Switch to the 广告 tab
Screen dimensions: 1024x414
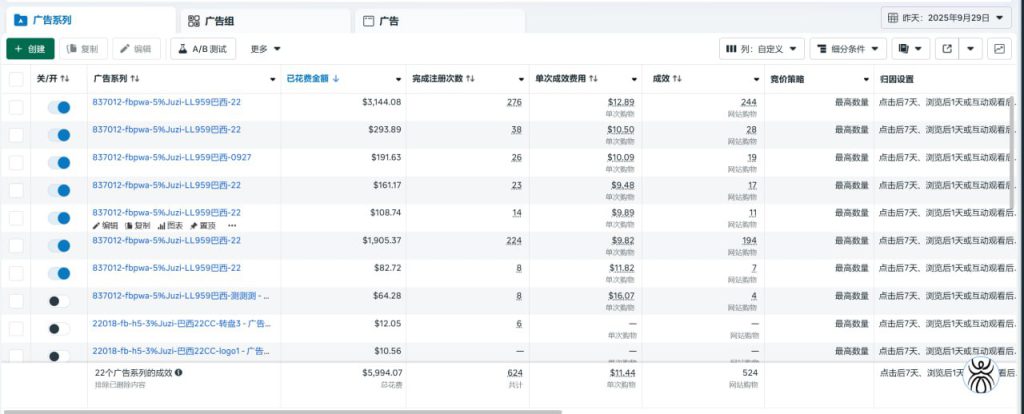440,21
